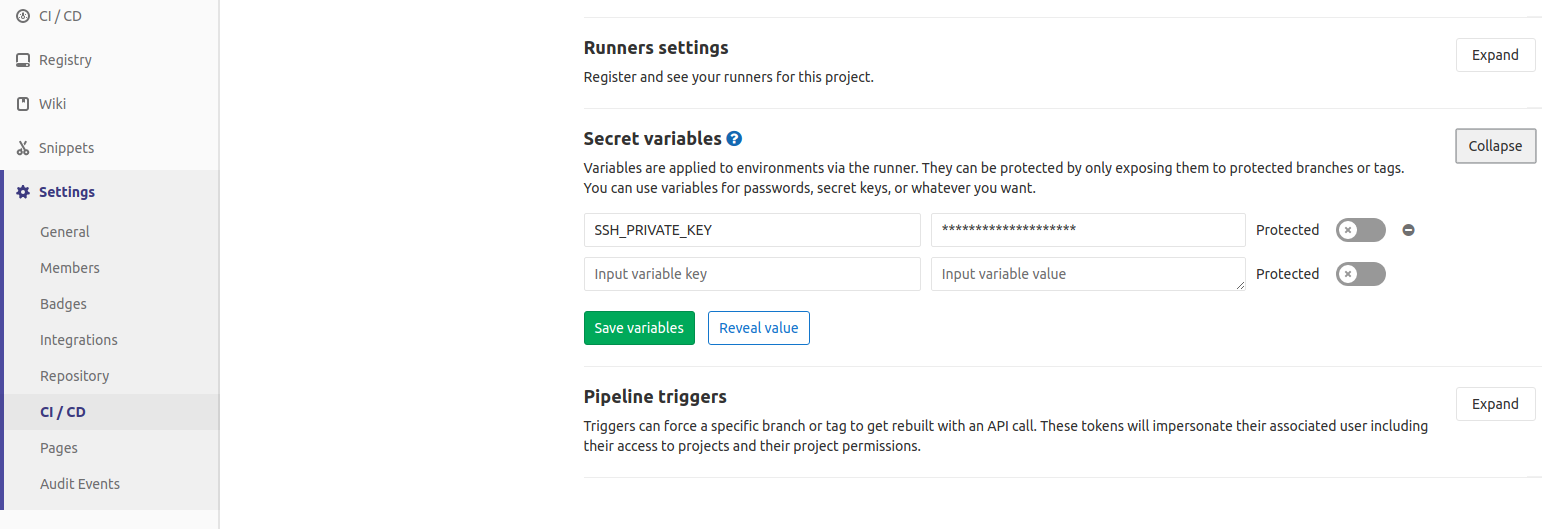Screen dimensions: 1566x529
Task: Expand the Pipeline triggers section
Action: [1495, 404]
